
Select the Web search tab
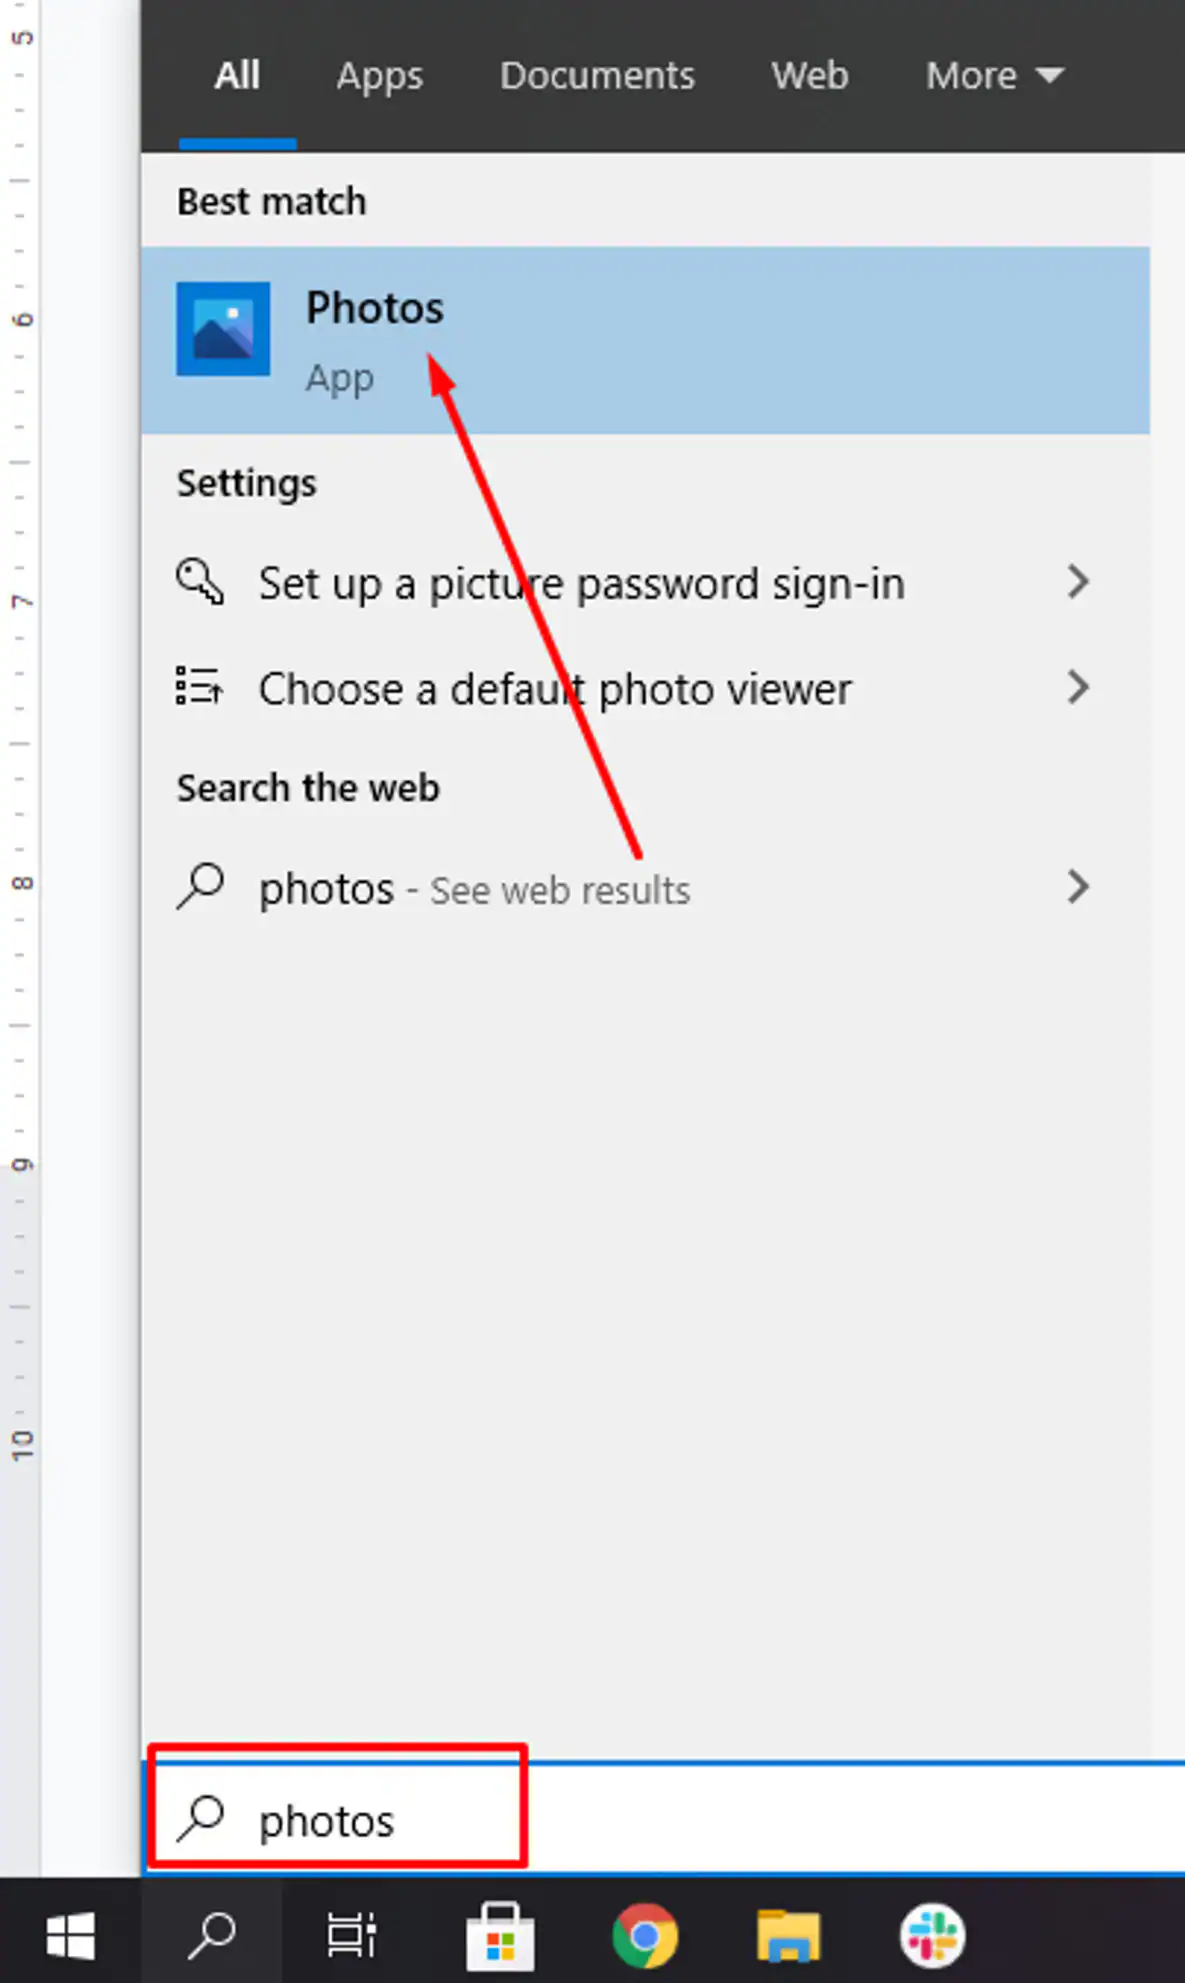coord(809,76)
